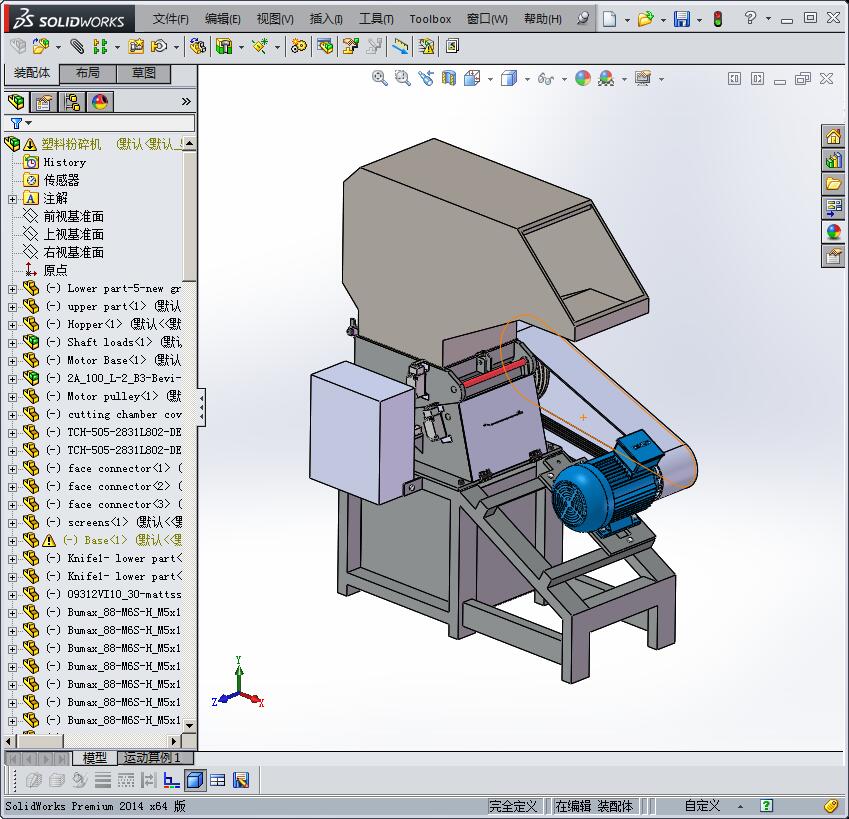Image resolution: width=849 pixels, height=819 pixels.
Task: Click the Apply Scene icon
Action: click(605, 78)
